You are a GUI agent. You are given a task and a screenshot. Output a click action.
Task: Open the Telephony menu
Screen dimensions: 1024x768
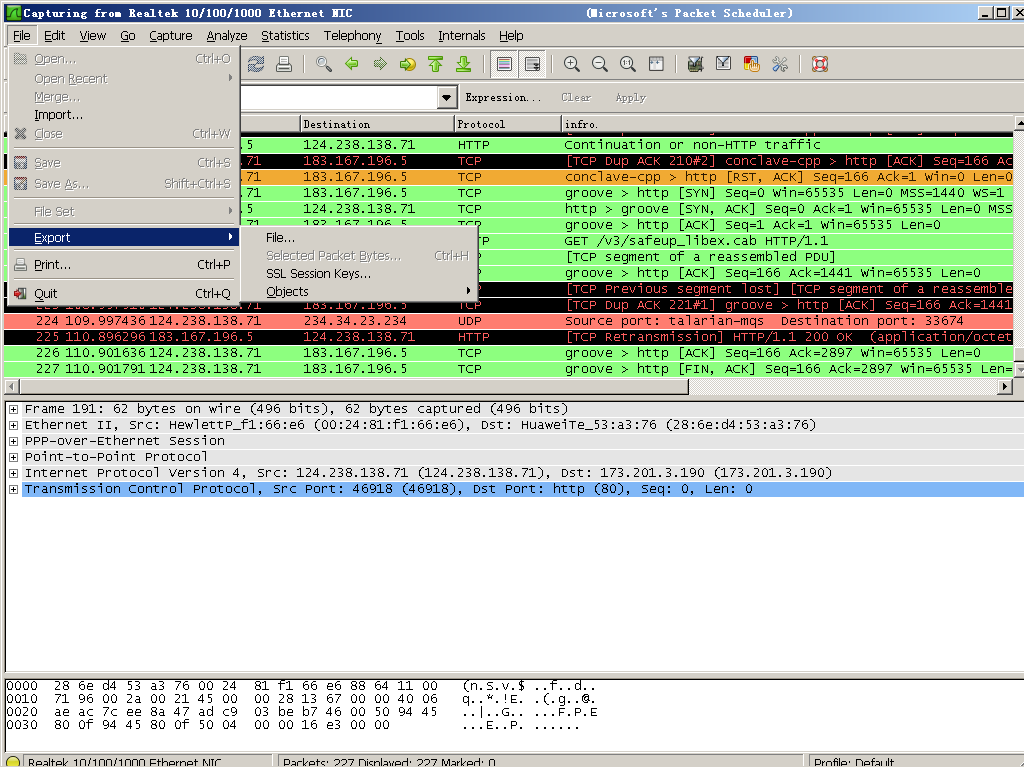click(x=353, y=36)
